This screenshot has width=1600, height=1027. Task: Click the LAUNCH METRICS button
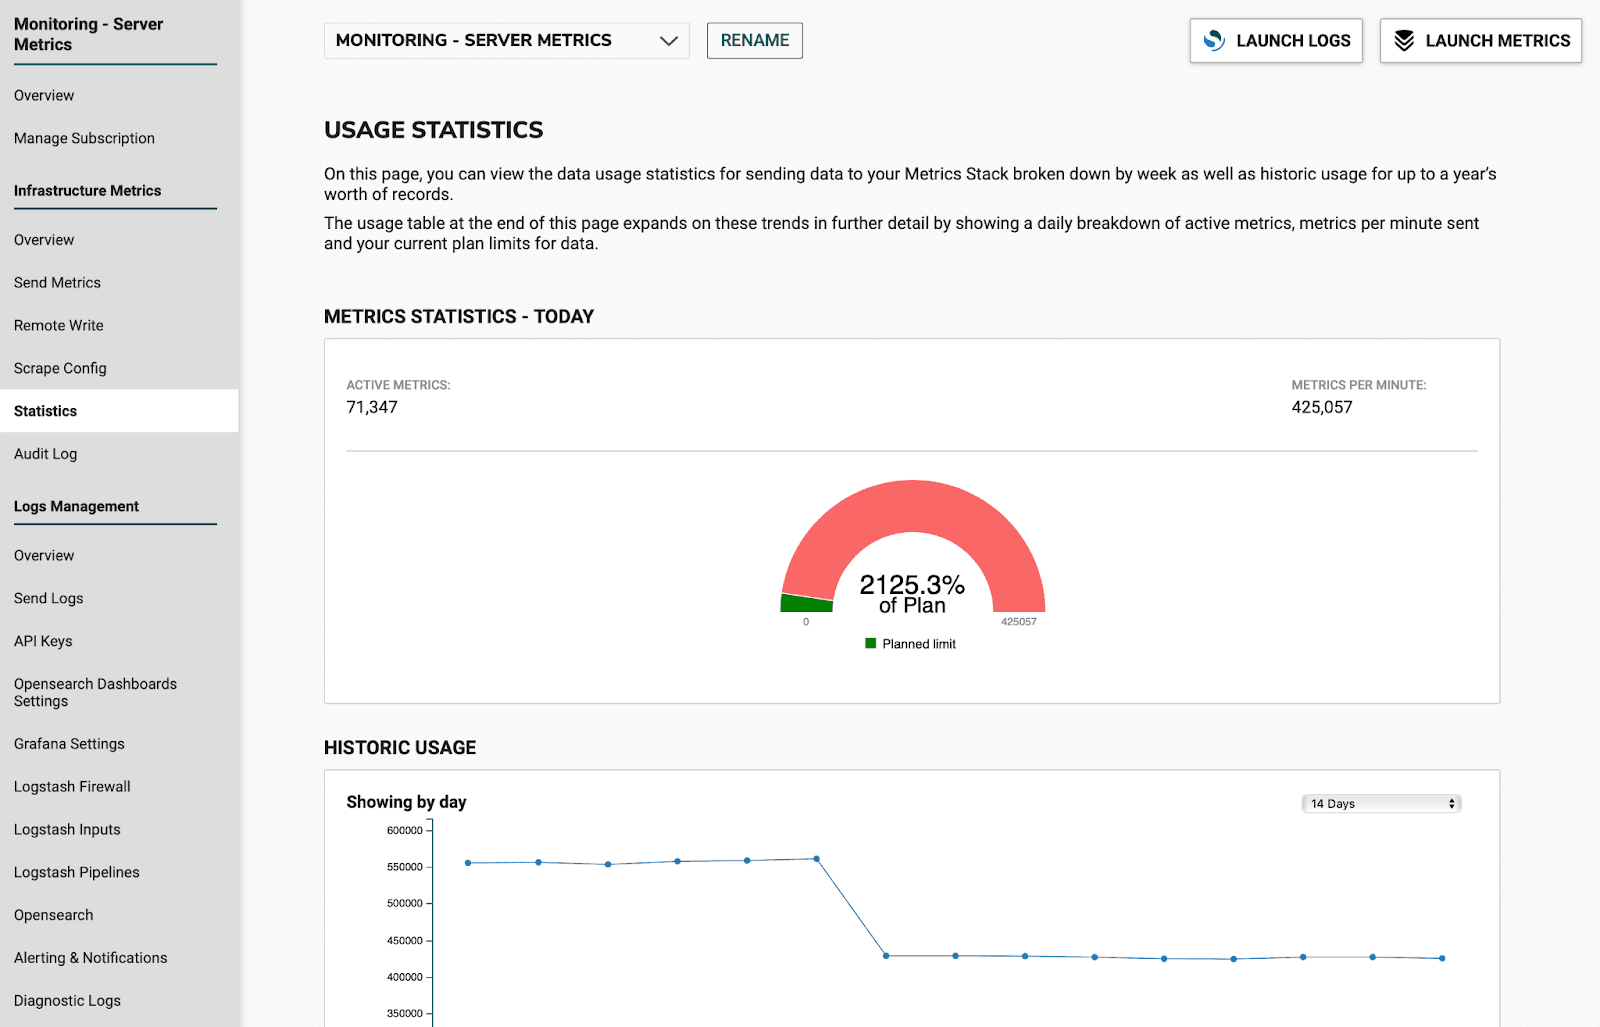tap(1480, 40)
